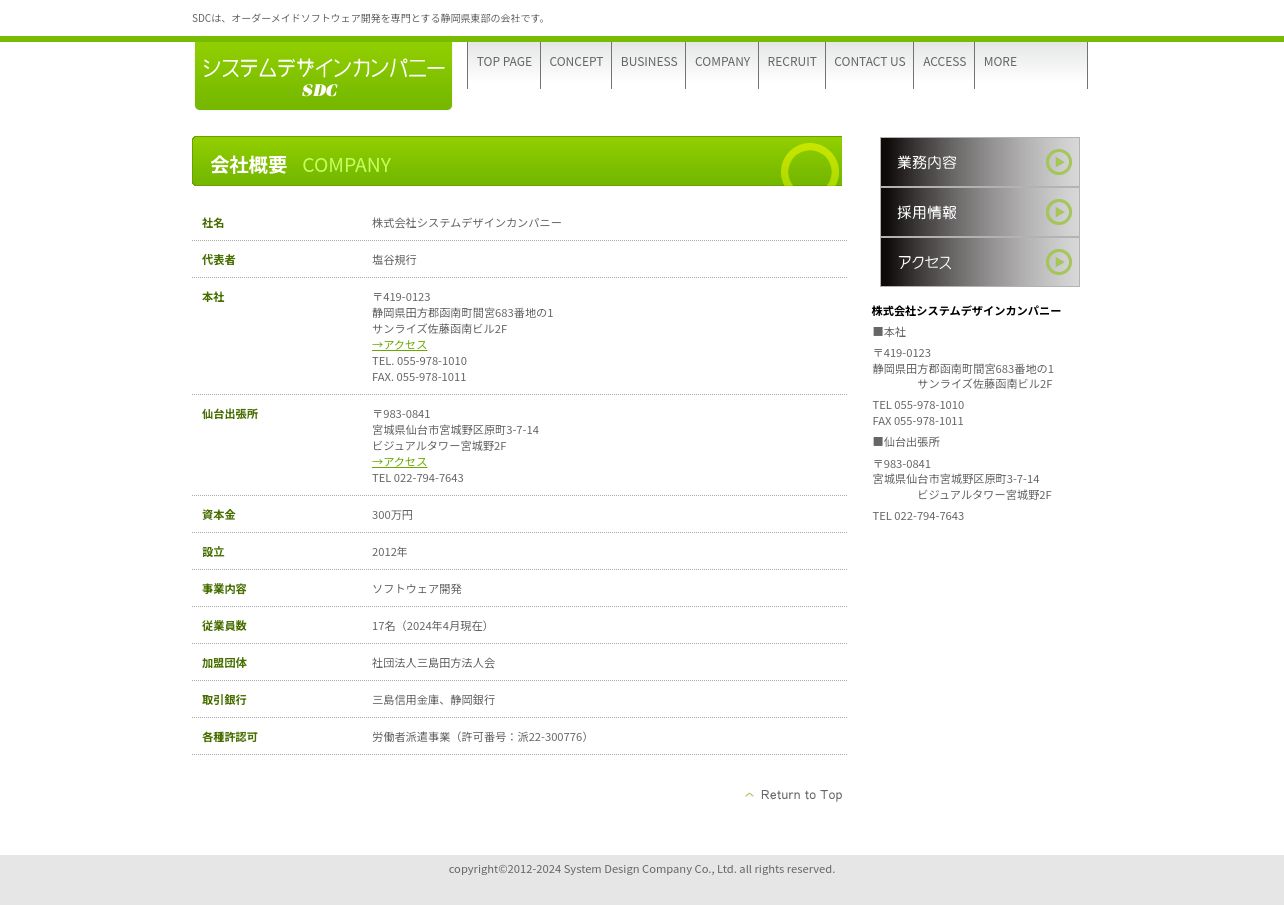
Task: Click 三島信用金庫、静岡銀行
Action: [x=433, y=700]
